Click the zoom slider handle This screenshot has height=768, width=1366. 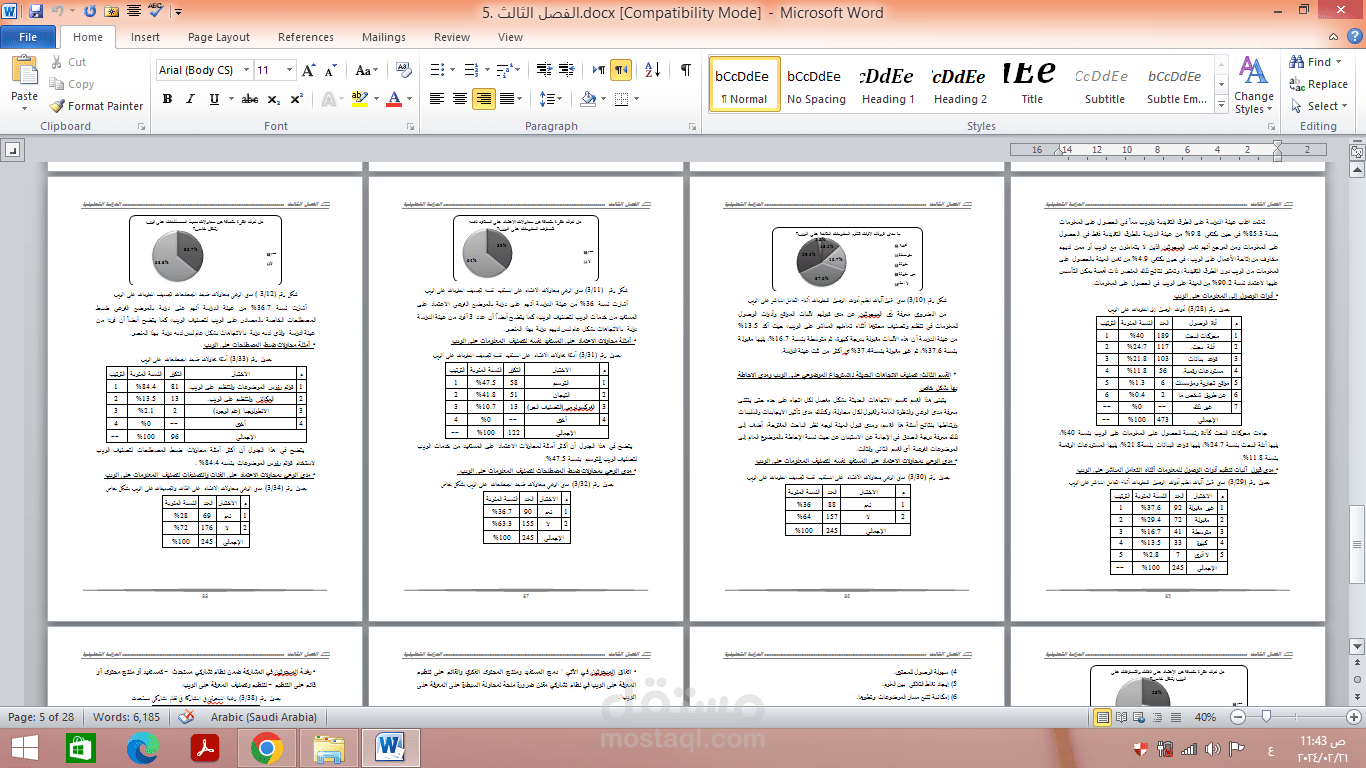pos(1267,717)
